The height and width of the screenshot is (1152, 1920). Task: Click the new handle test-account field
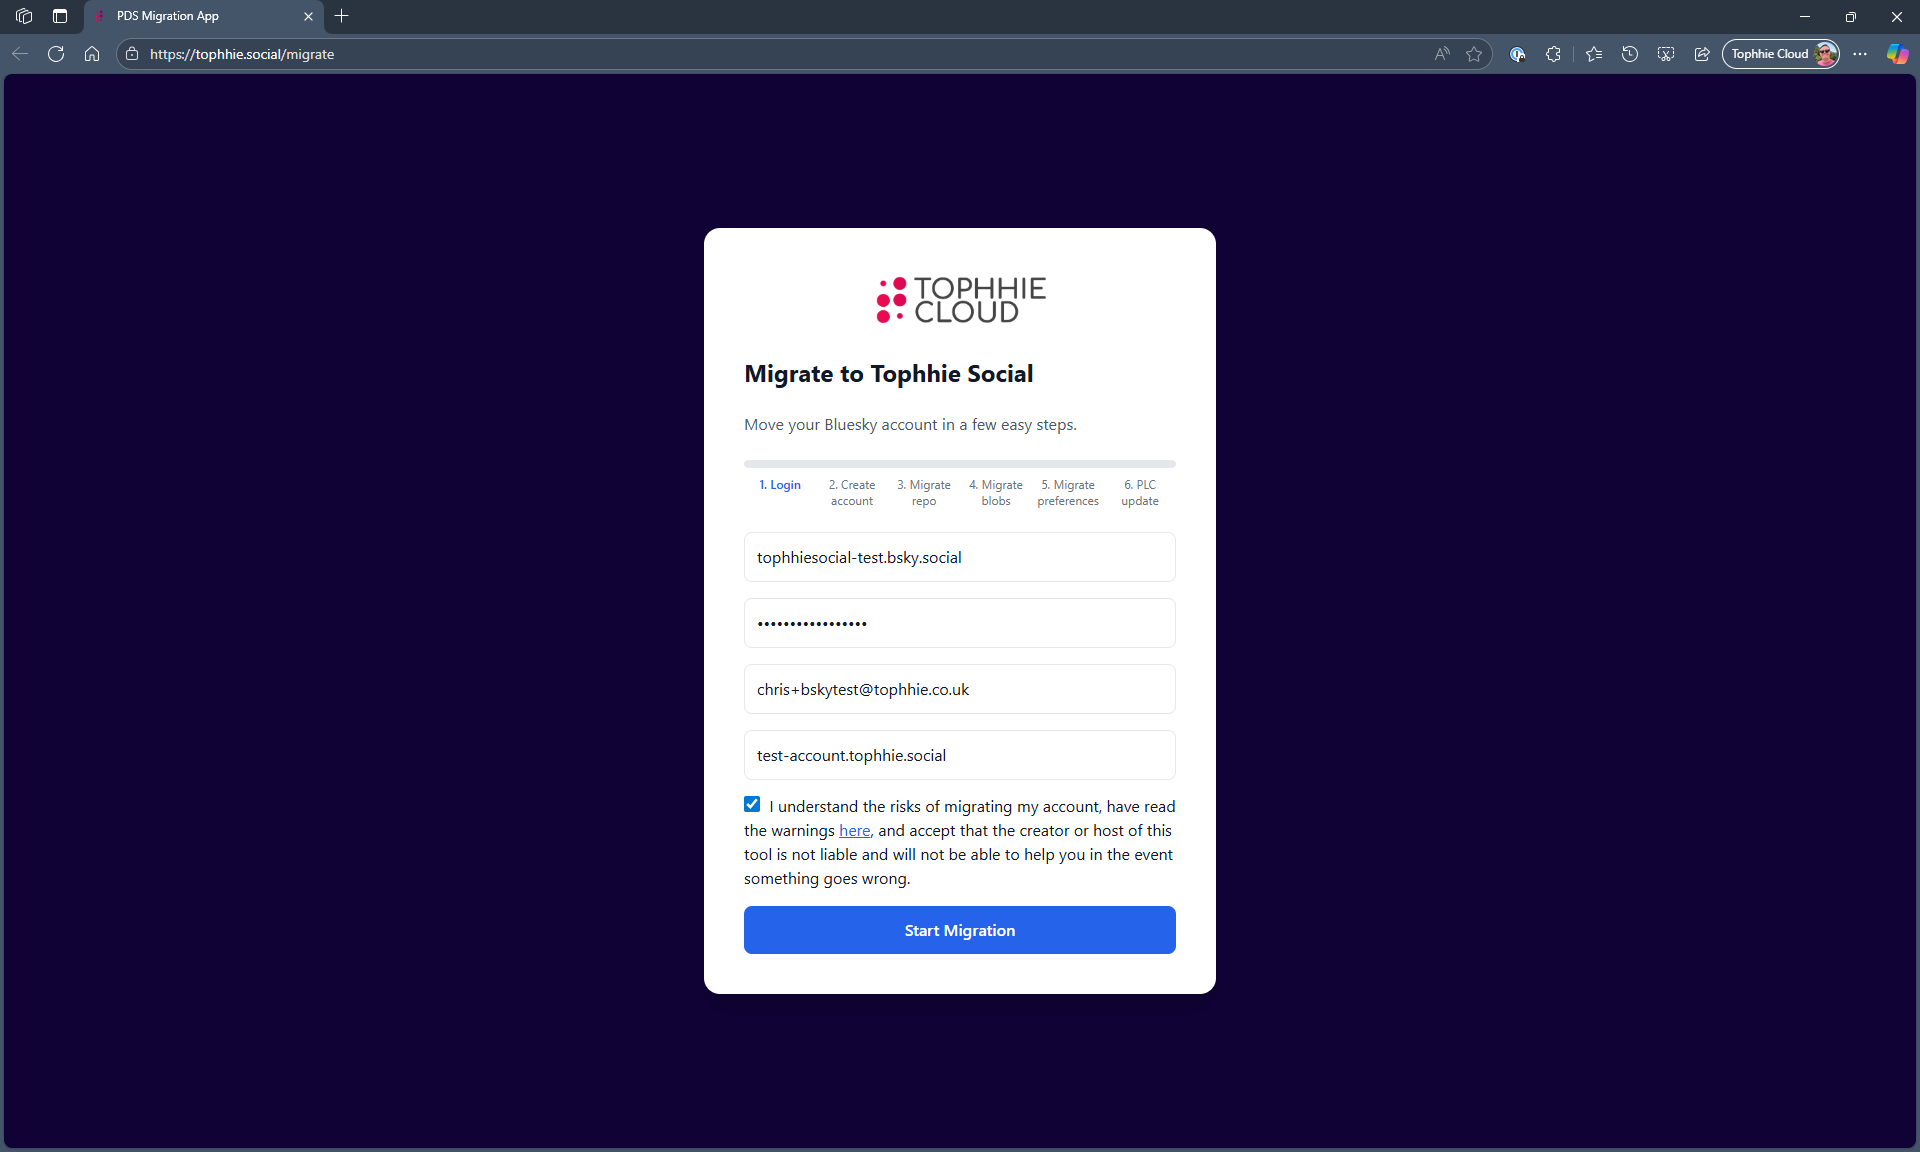pyautogui.click(x=960, y=755)
